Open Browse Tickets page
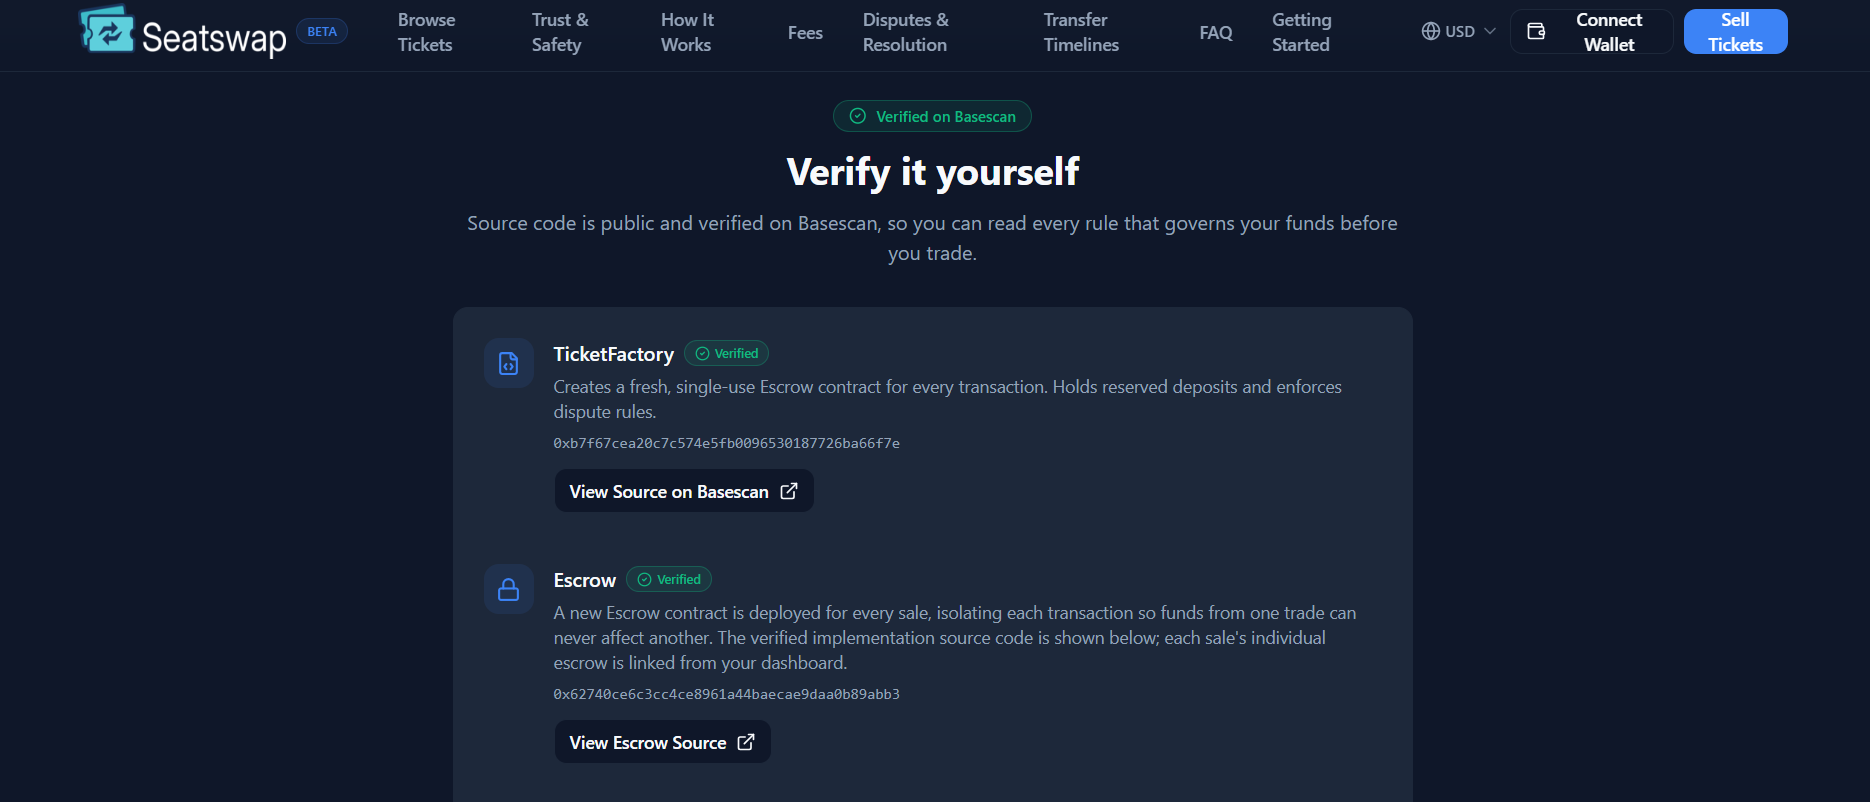1870x802 pixels. coord(426,32)
